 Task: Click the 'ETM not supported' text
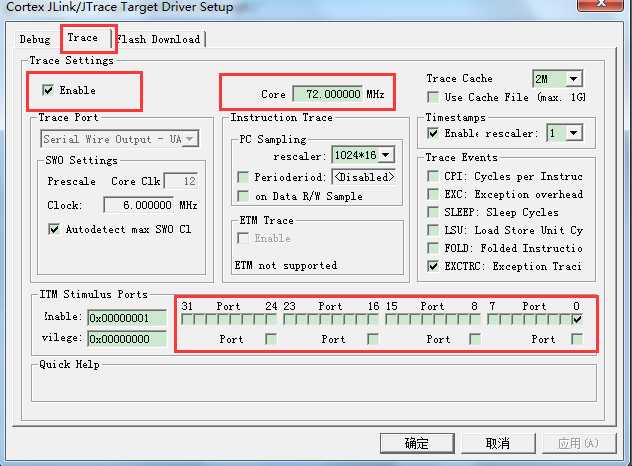click(286, 265)
